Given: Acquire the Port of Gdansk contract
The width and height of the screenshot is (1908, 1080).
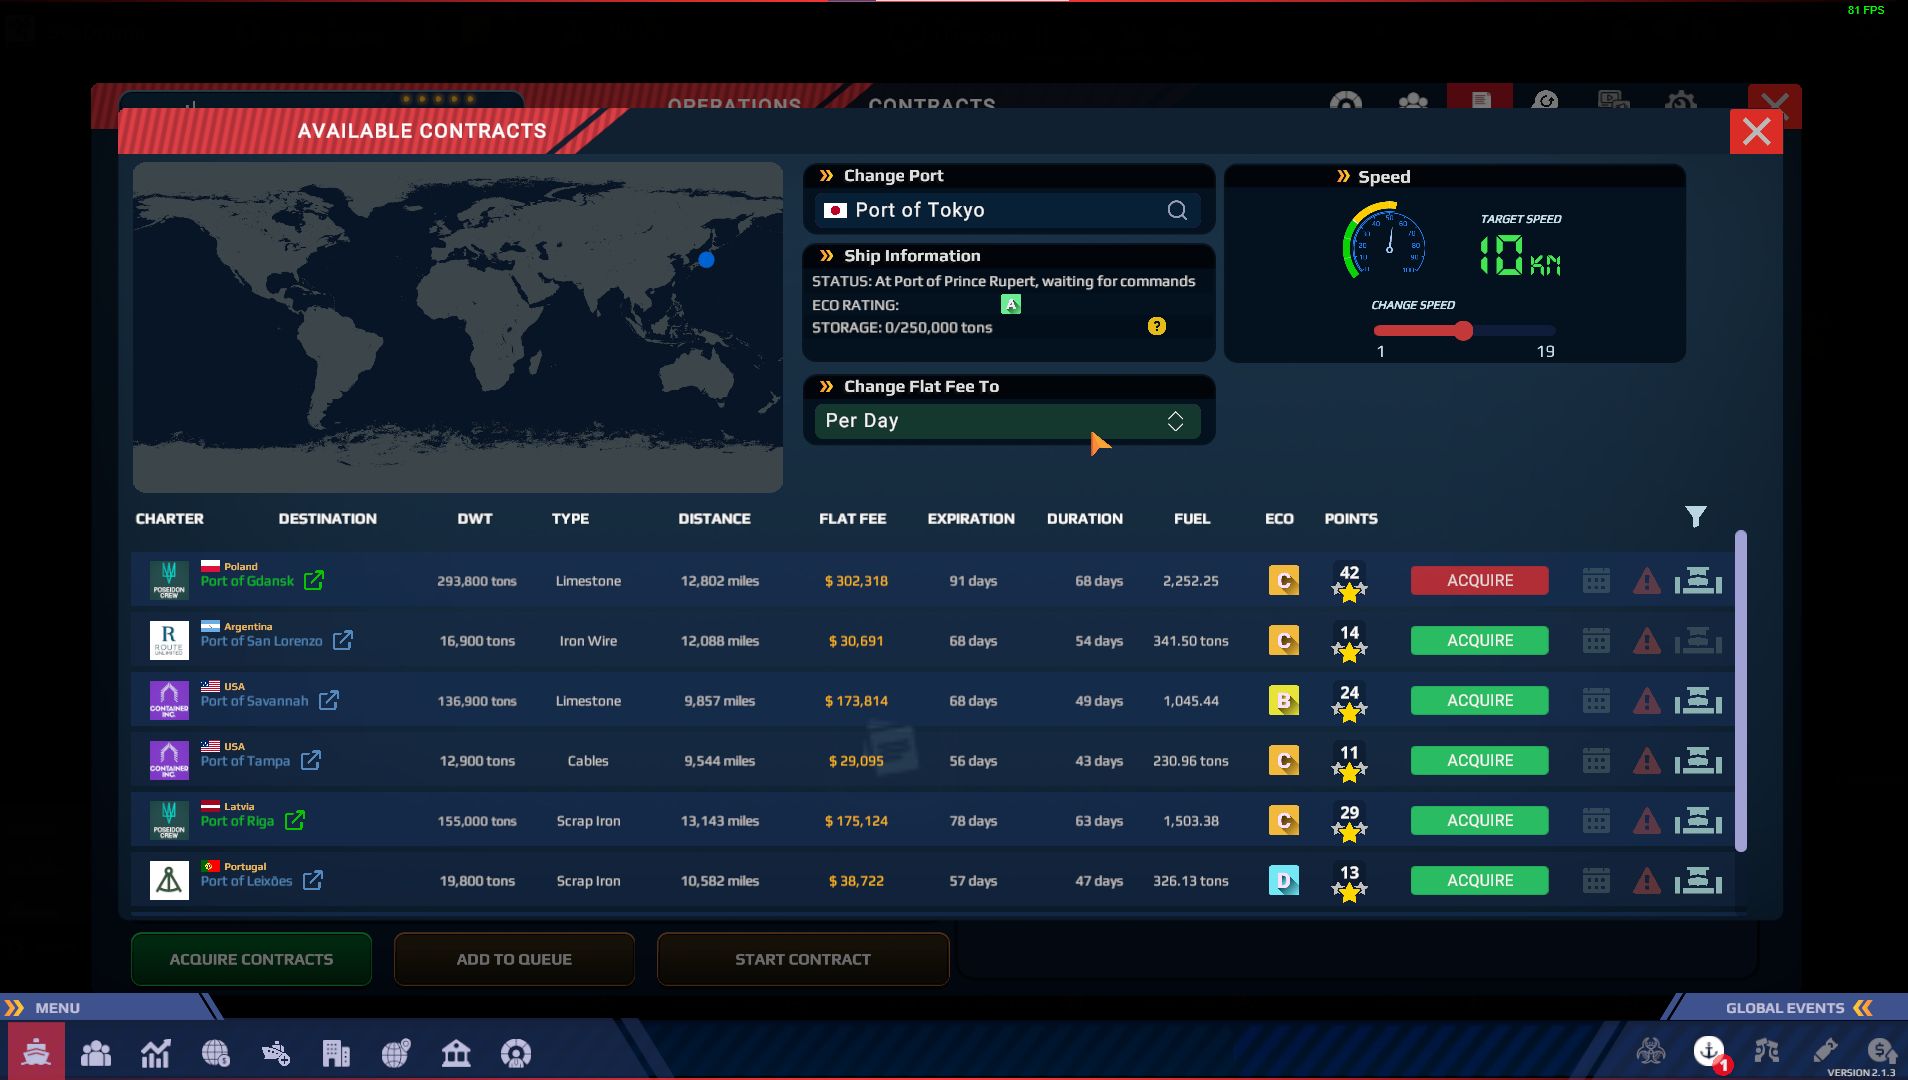Looking at the screenshot, I should [1479, 581].
